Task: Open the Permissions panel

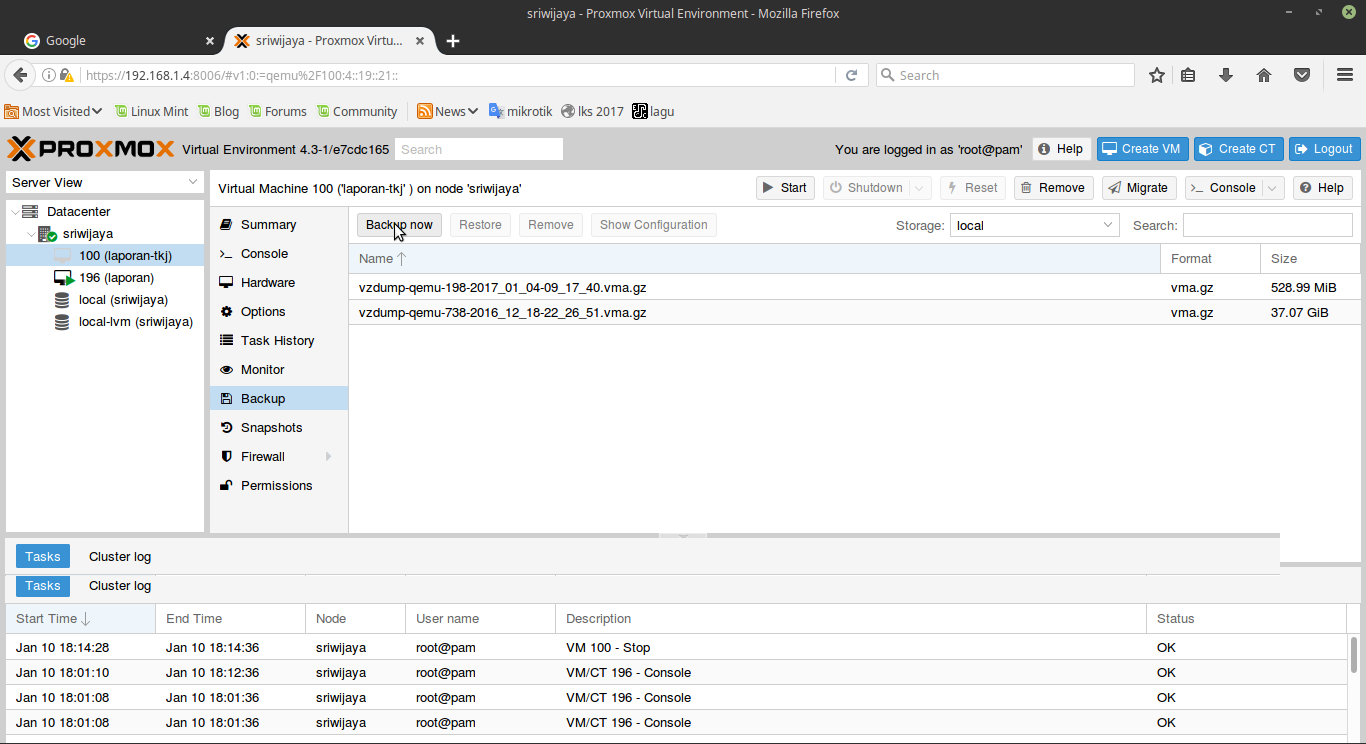Action: click(x=275, y=485)
